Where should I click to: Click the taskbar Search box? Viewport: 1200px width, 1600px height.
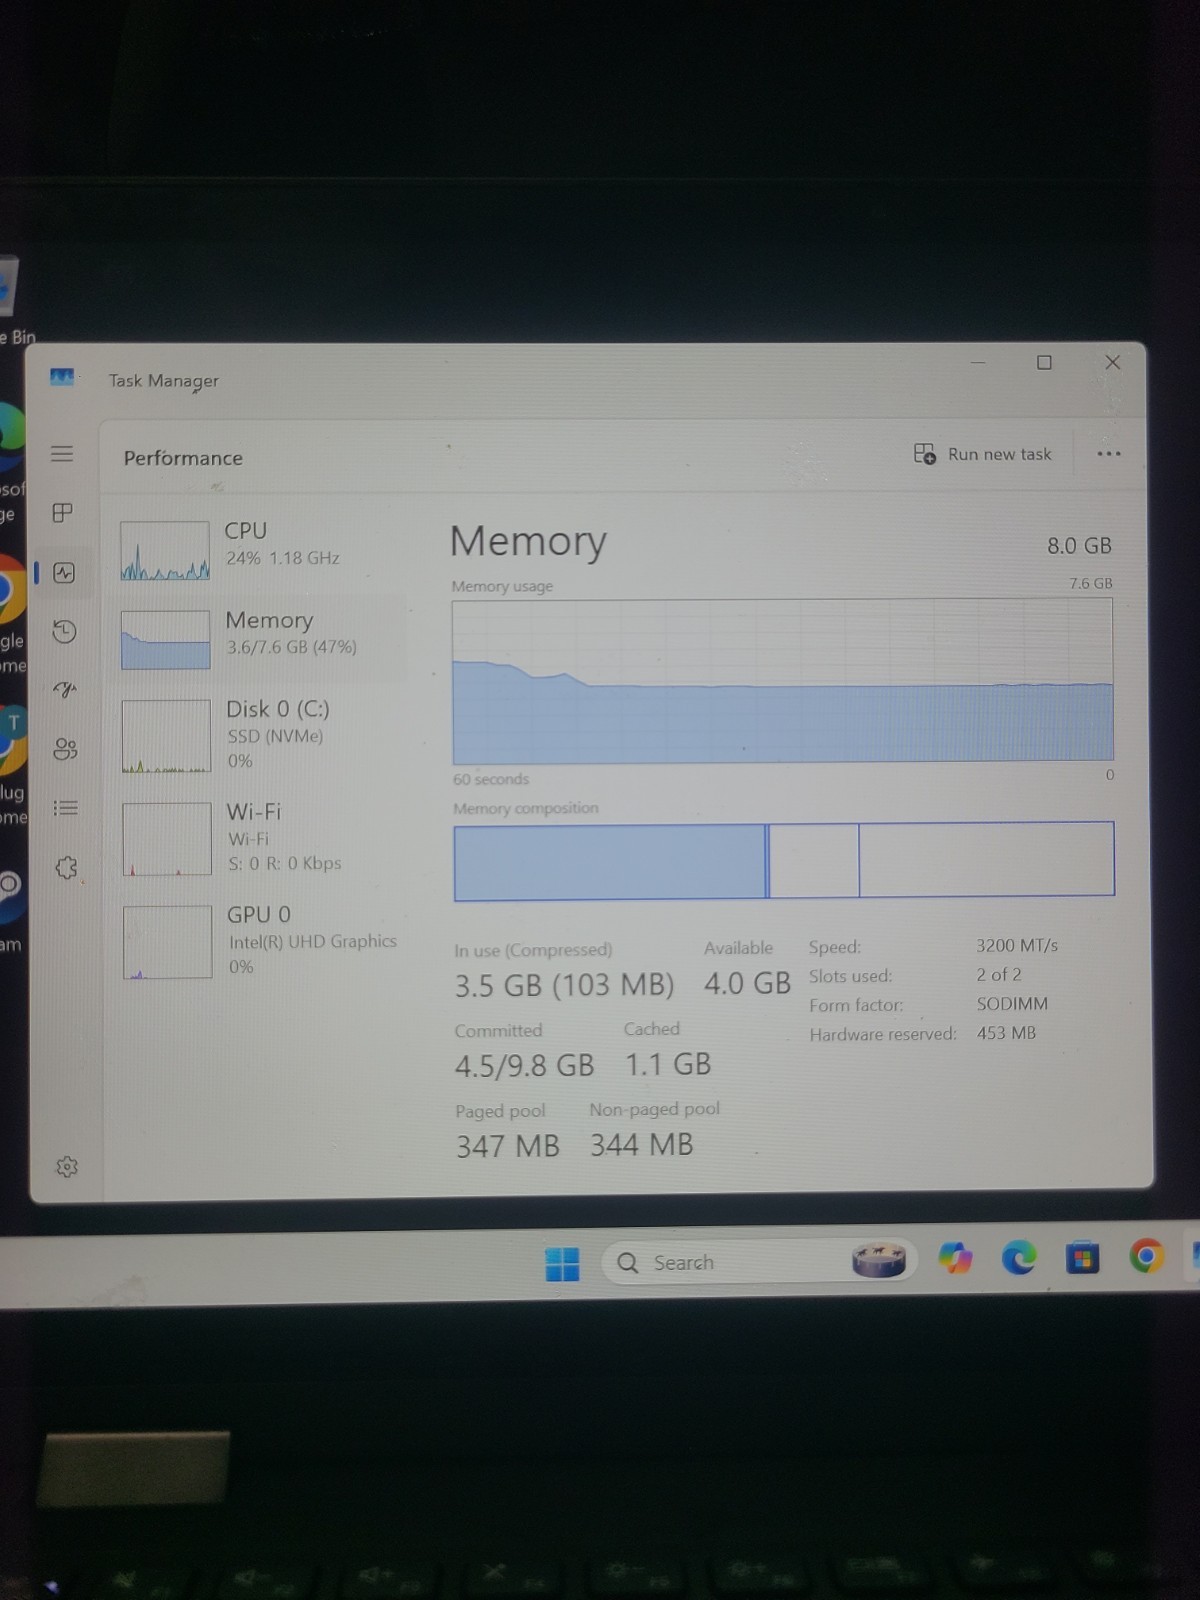pos(757,1262)
